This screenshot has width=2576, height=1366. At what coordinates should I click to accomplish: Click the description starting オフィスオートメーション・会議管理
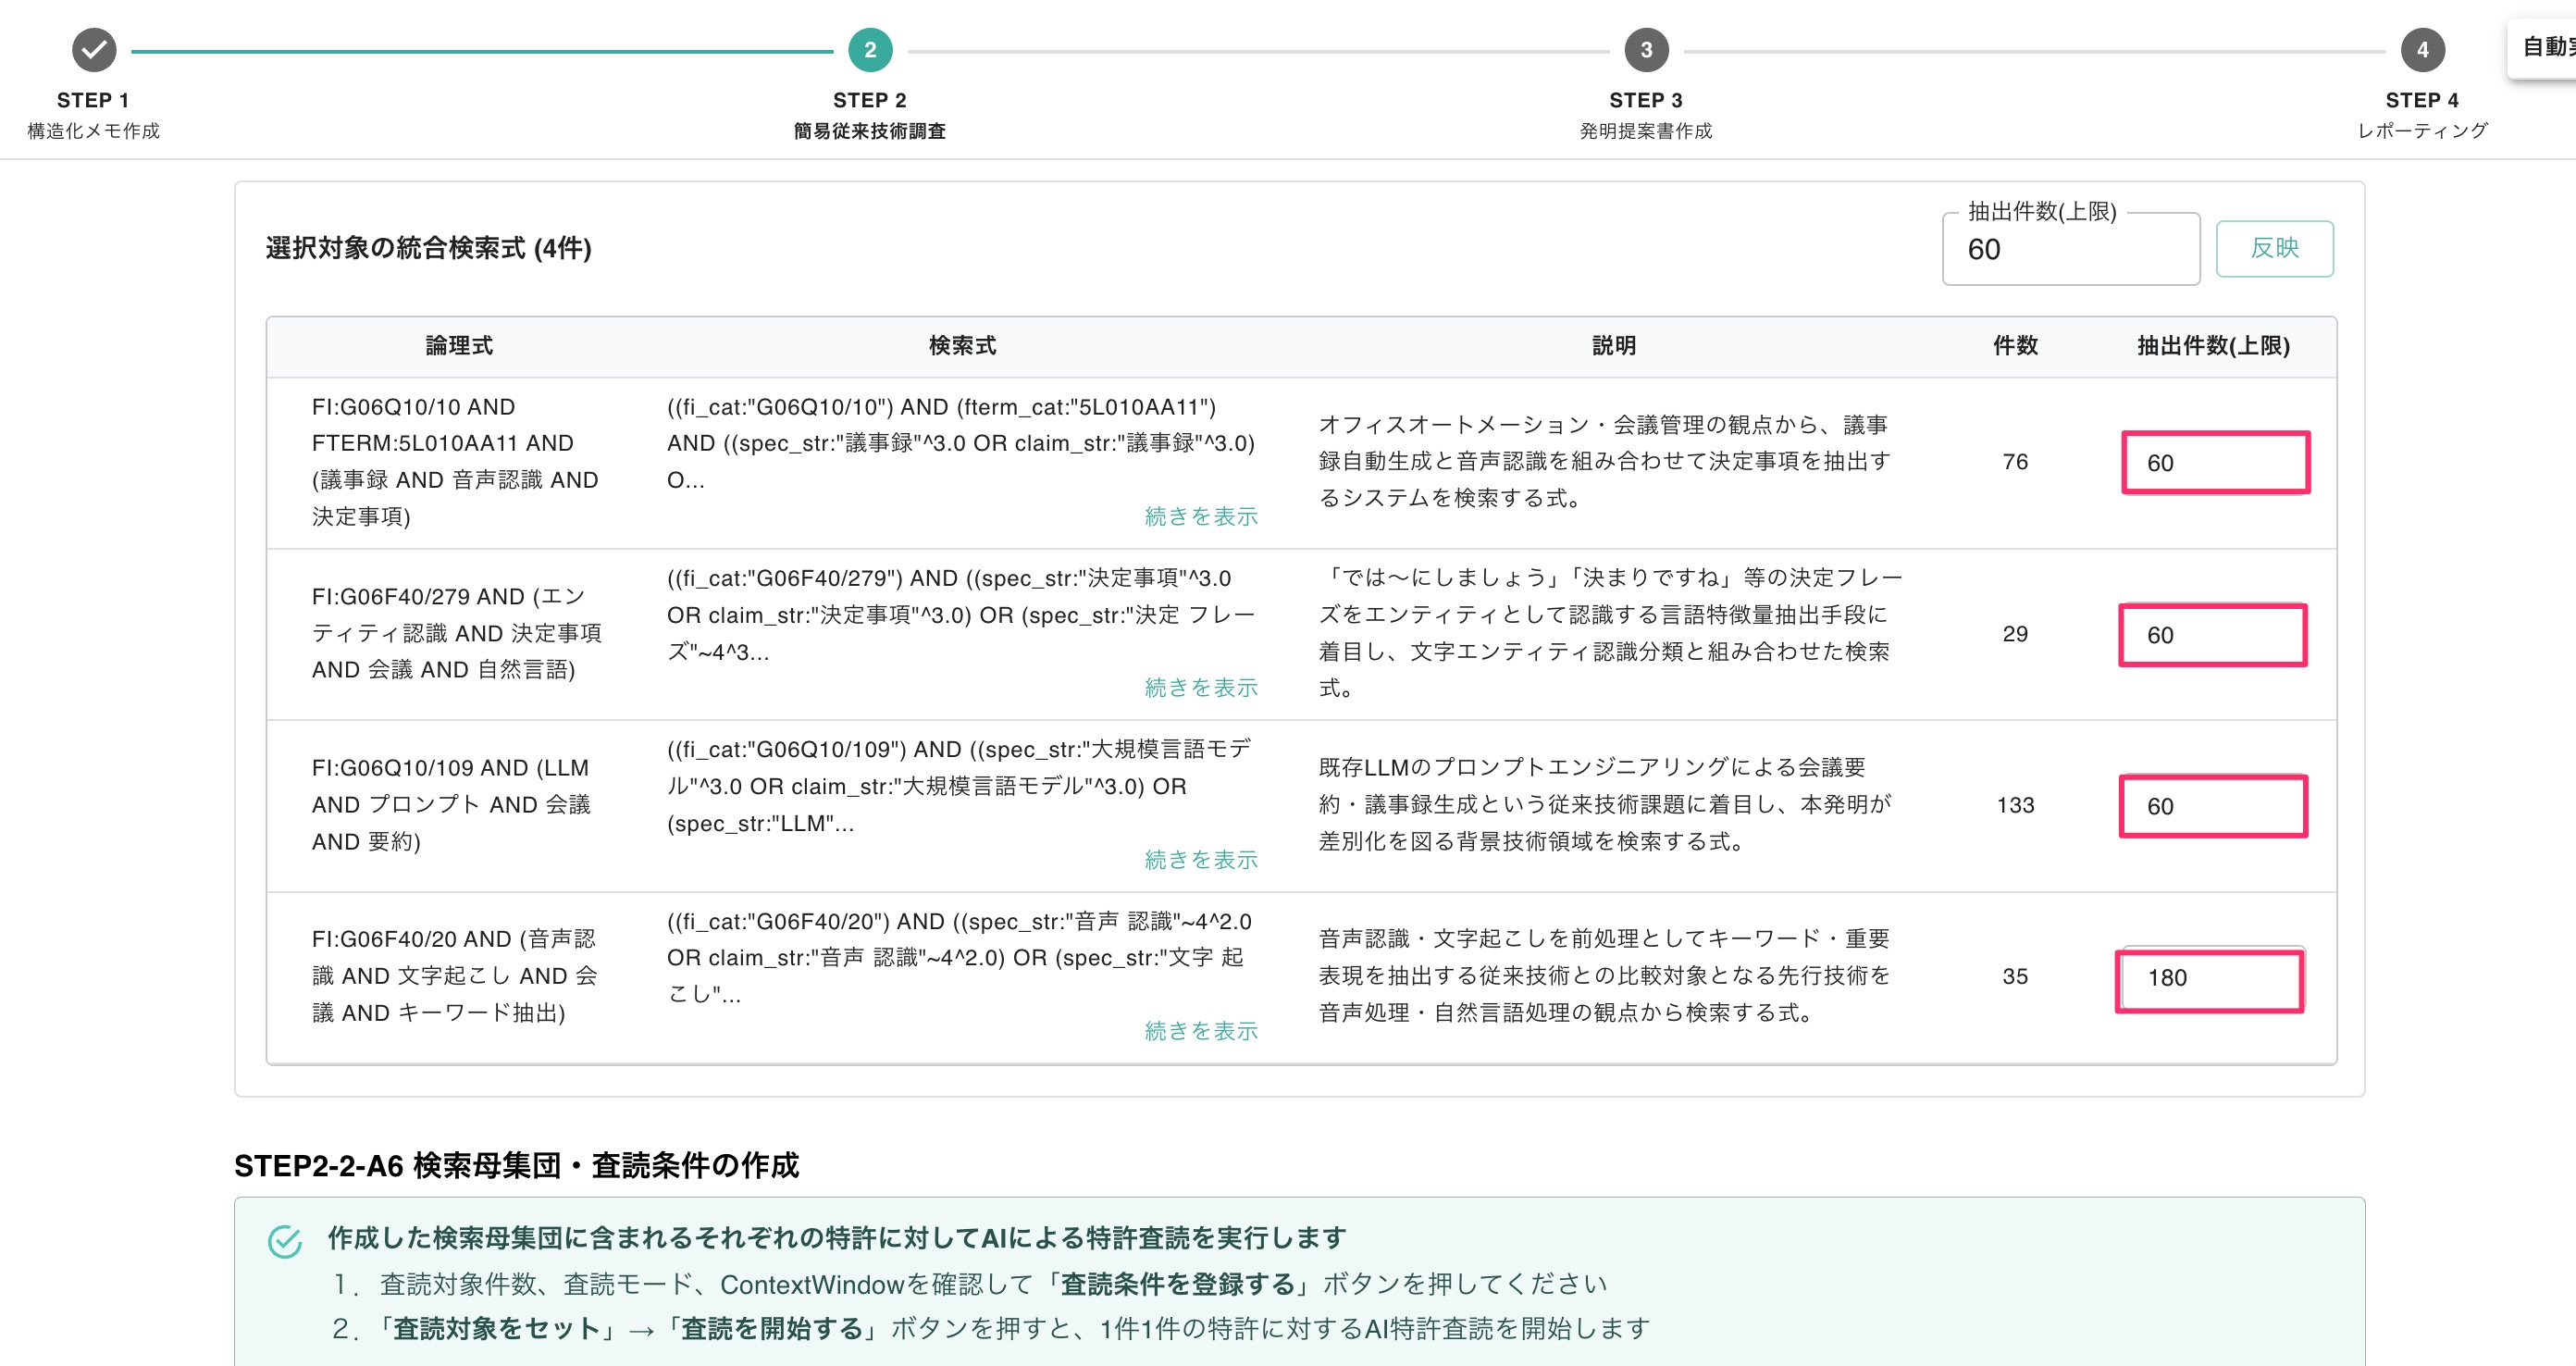[x=1604, y=461]
